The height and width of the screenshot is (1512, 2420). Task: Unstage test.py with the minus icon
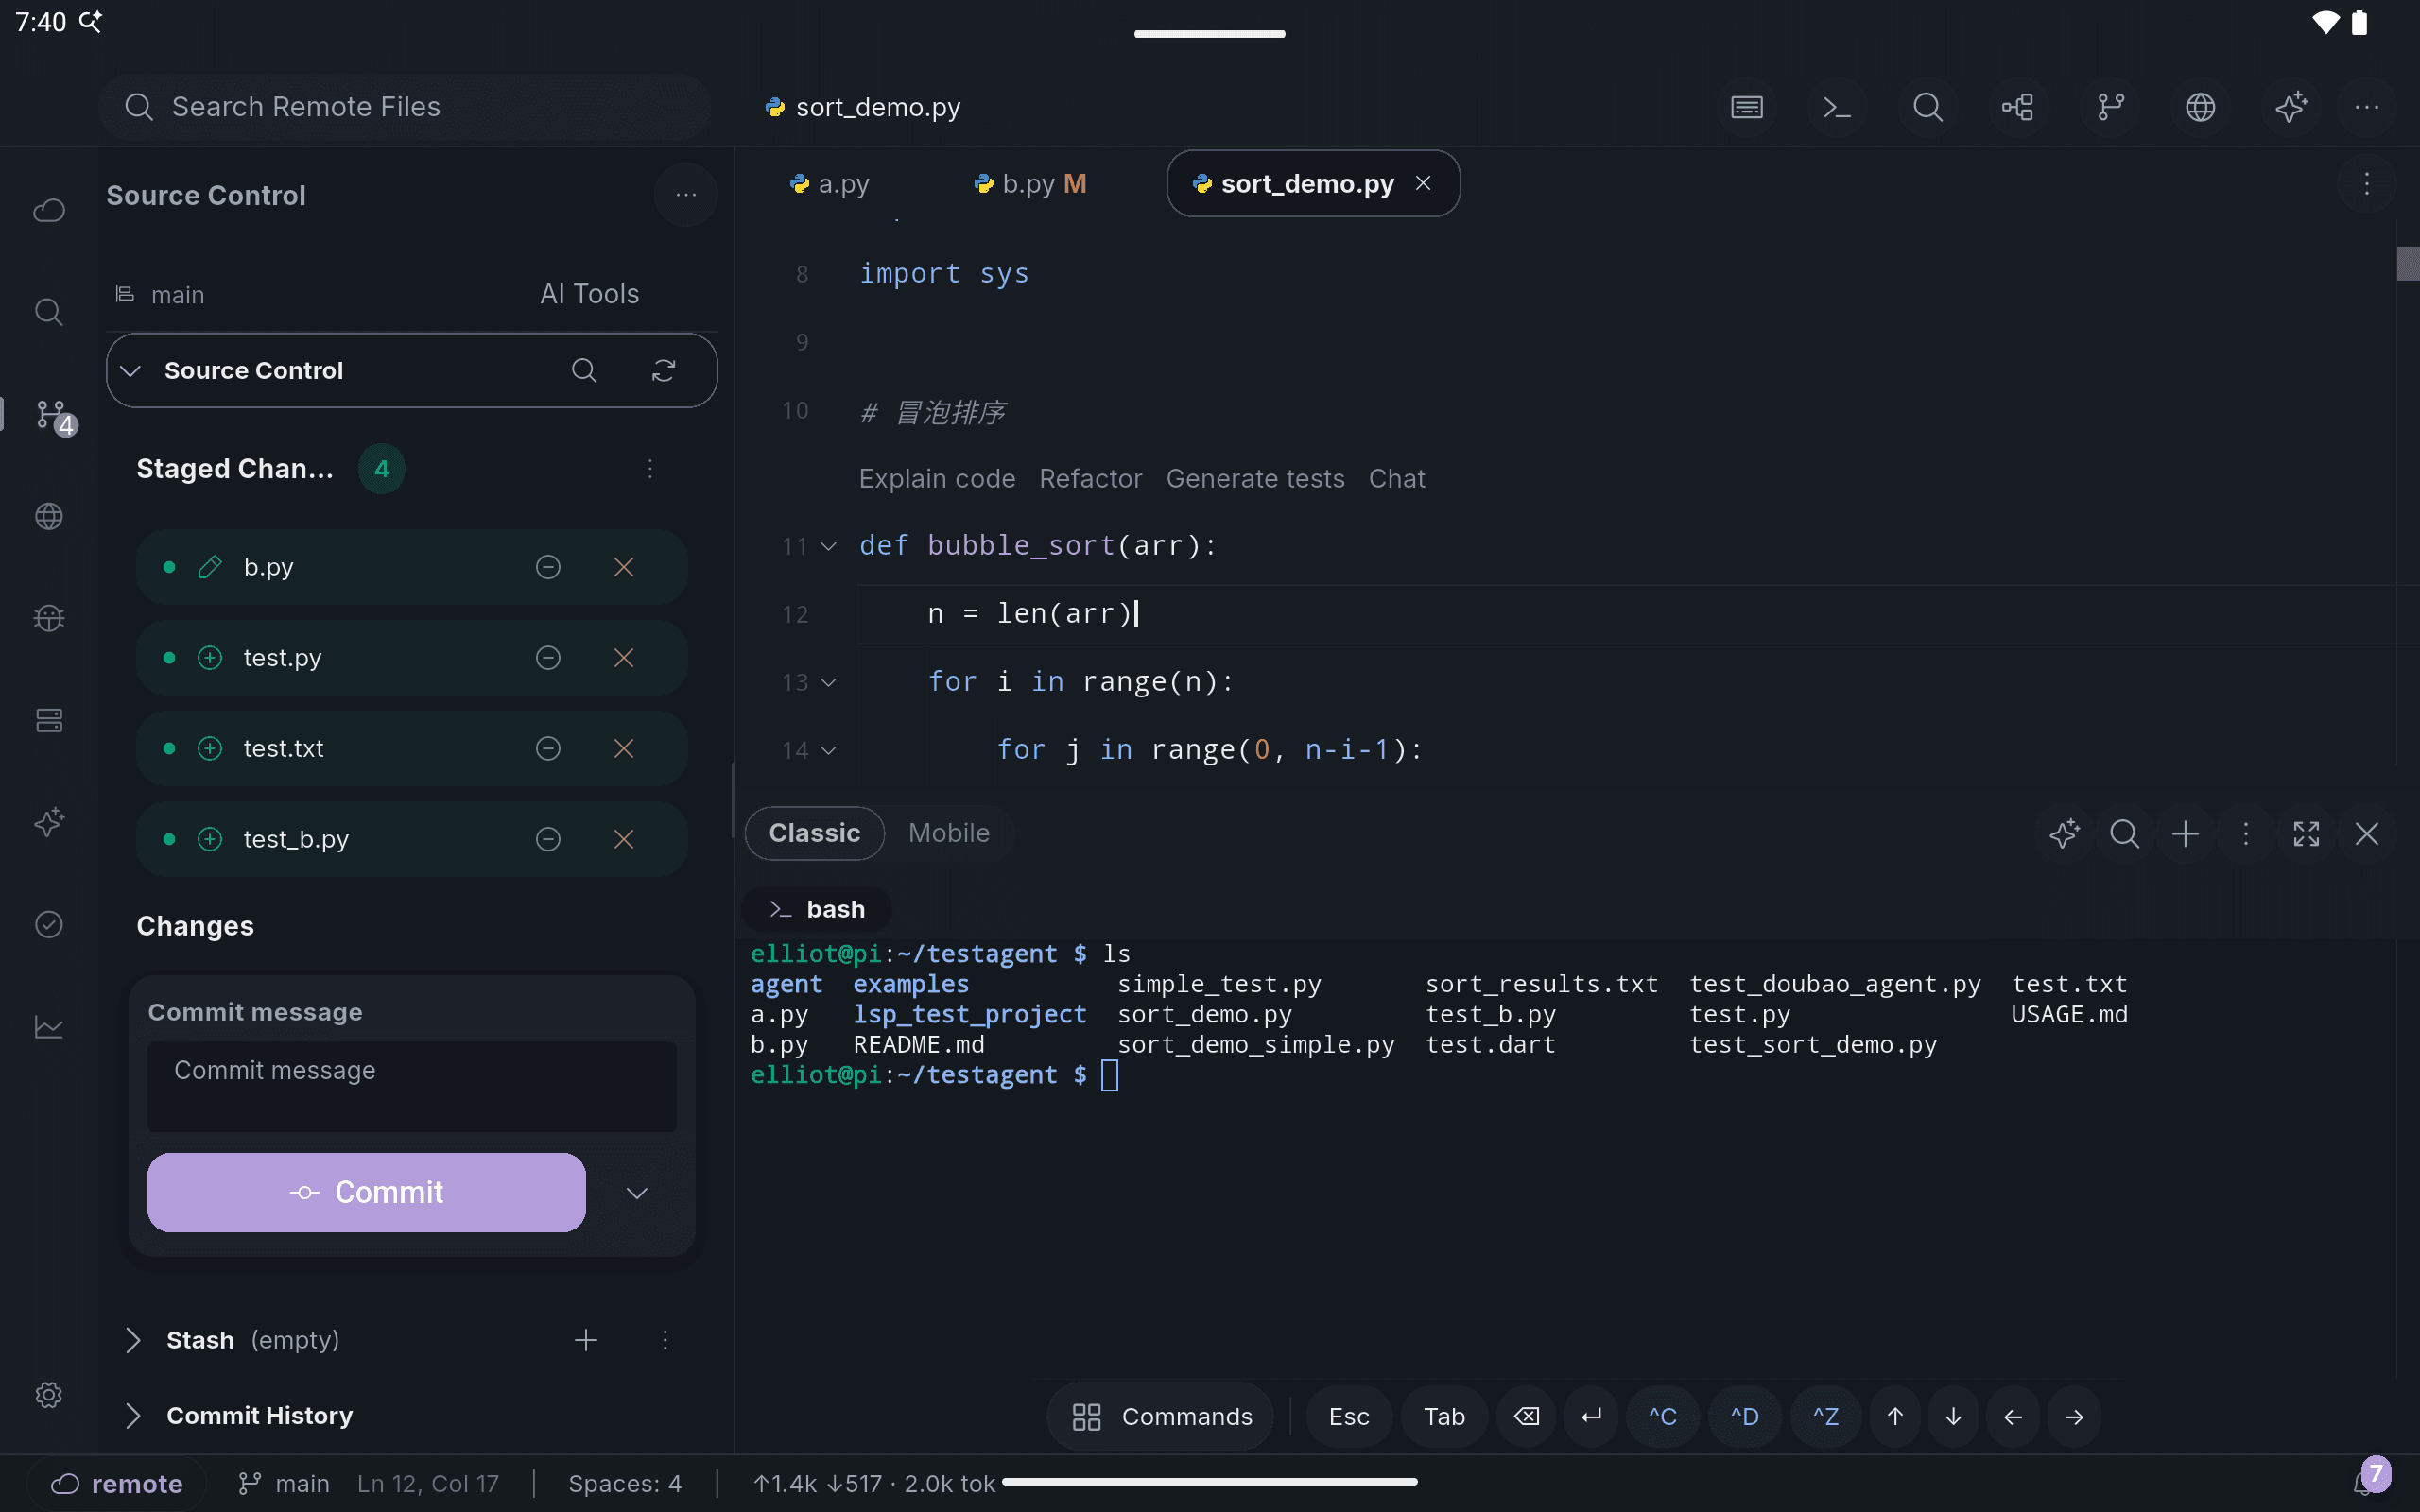(548, 658)
